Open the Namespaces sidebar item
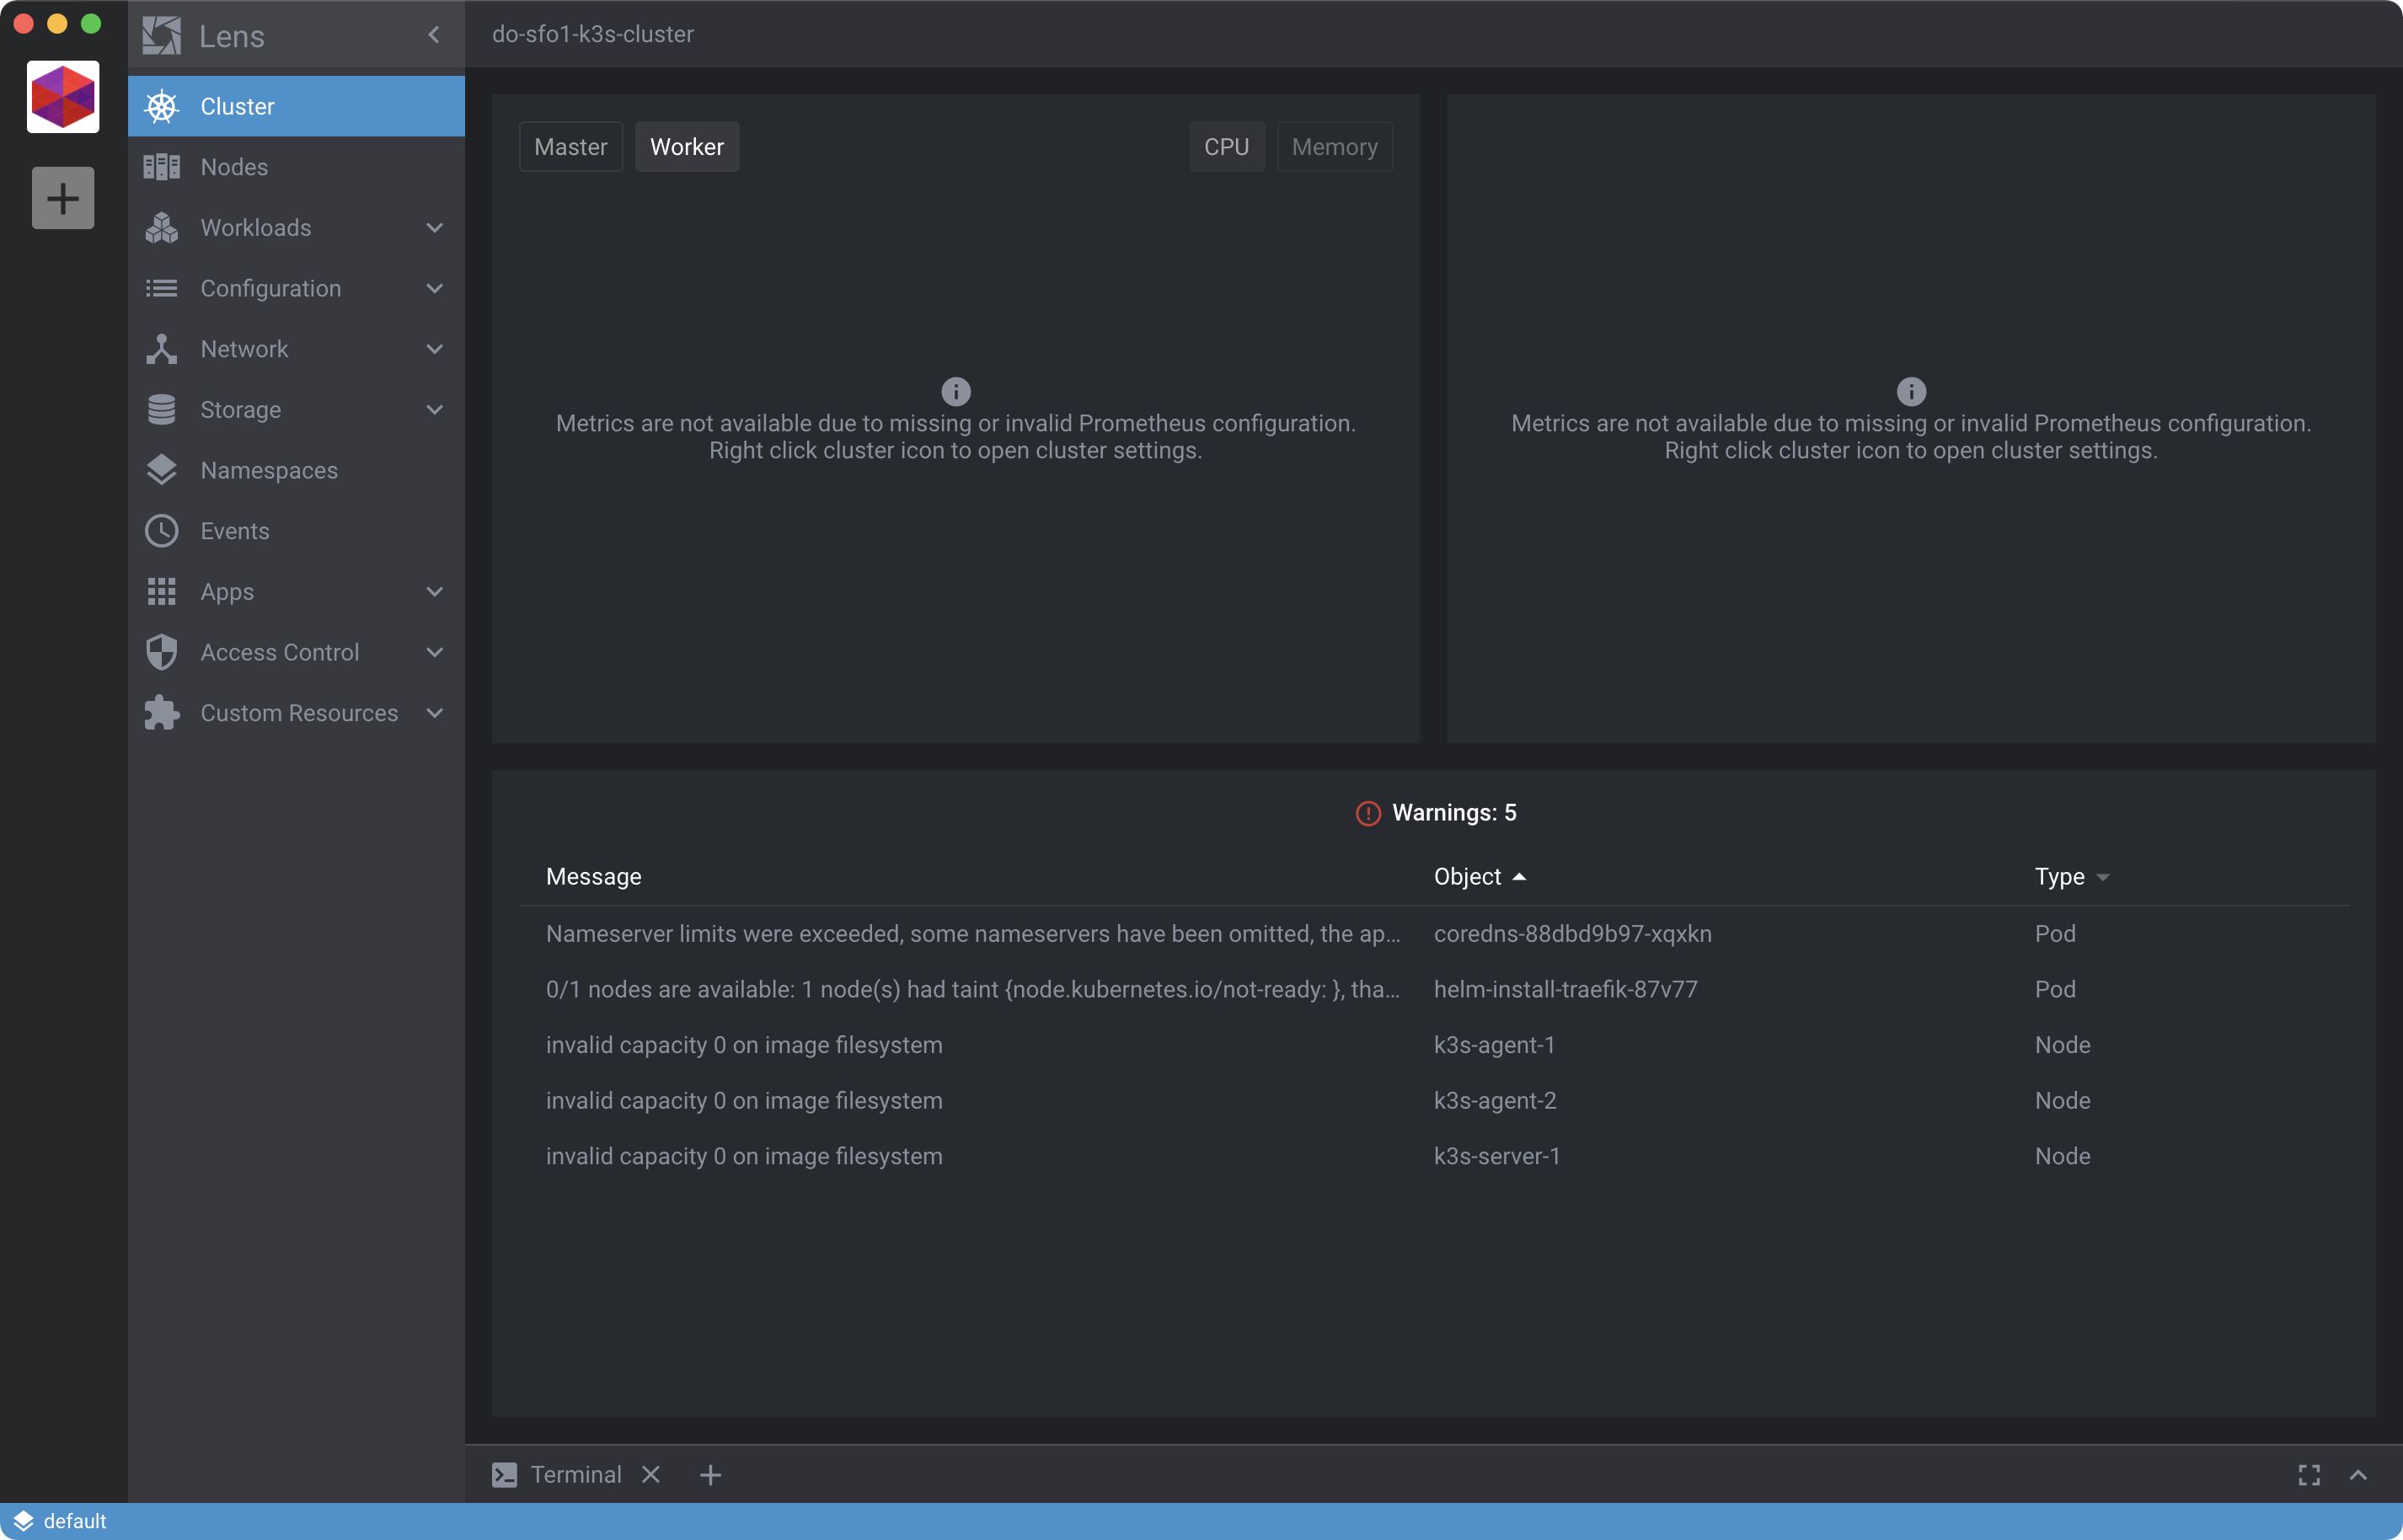2403x1540 pixels. point(296,470)
